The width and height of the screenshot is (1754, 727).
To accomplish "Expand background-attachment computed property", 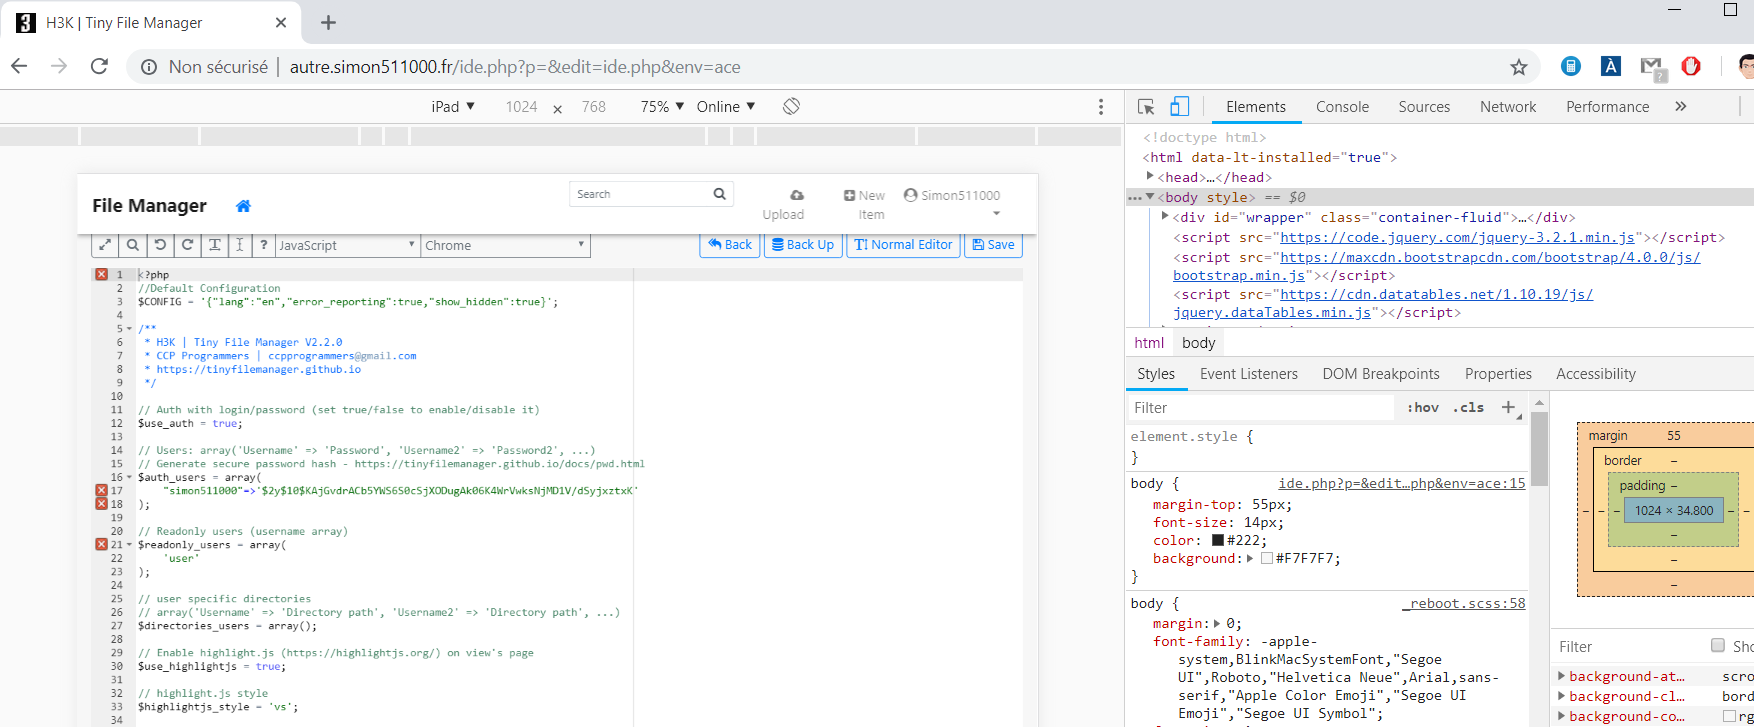I will (x=1562, y=676).
